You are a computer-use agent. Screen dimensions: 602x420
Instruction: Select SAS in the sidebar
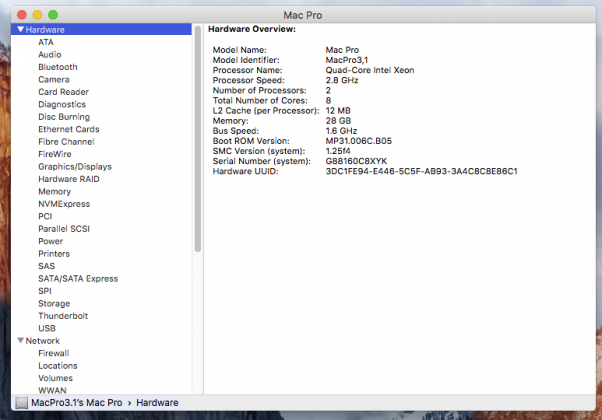[46, 266]
